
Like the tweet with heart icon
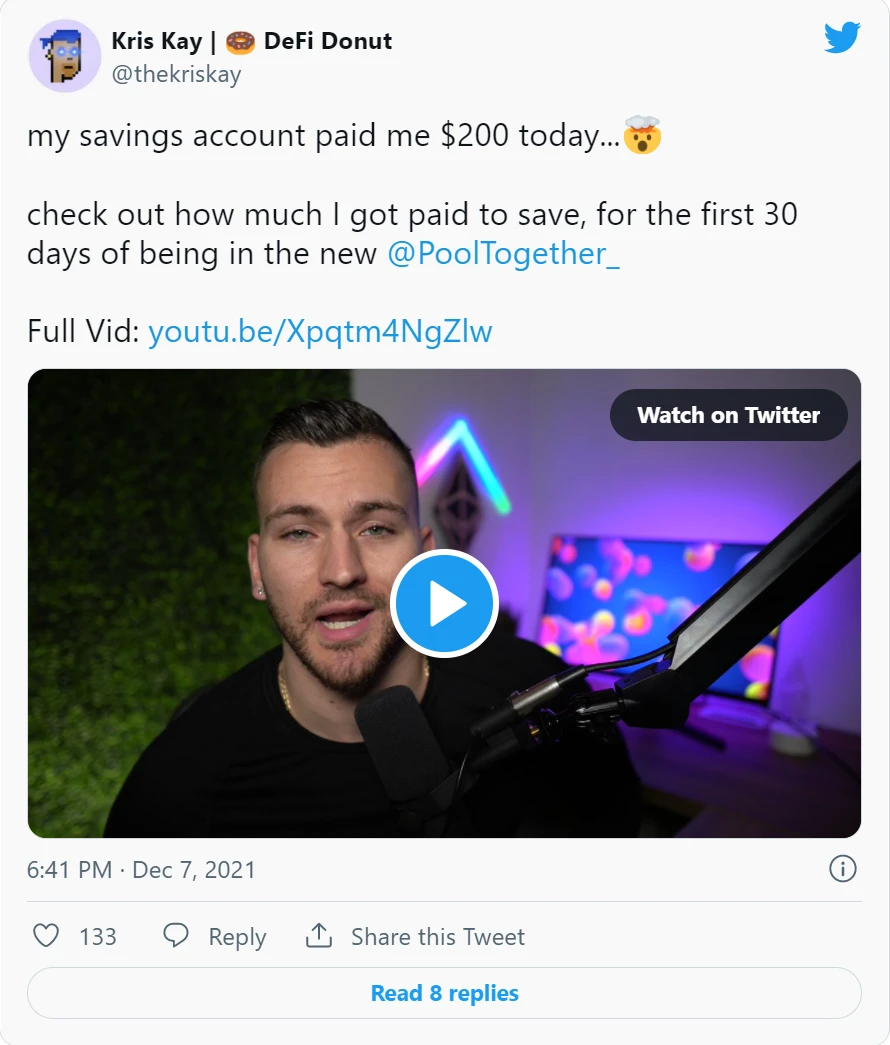coord(46,936)
